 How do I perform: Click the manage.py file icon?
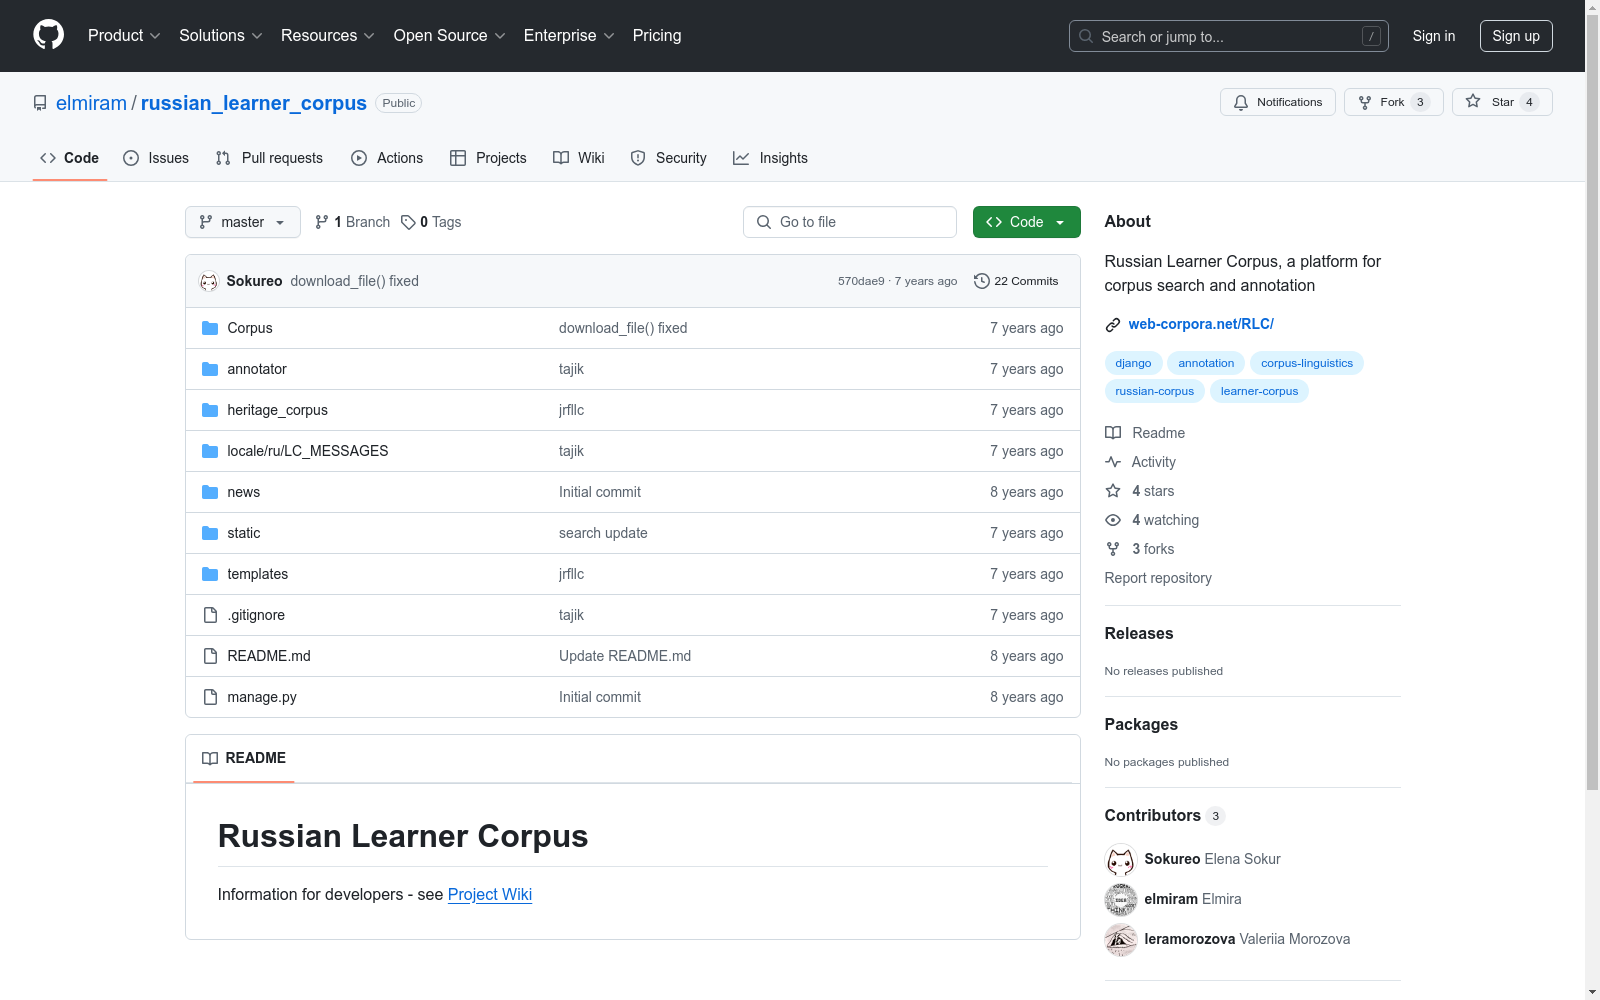click(210, 697)
